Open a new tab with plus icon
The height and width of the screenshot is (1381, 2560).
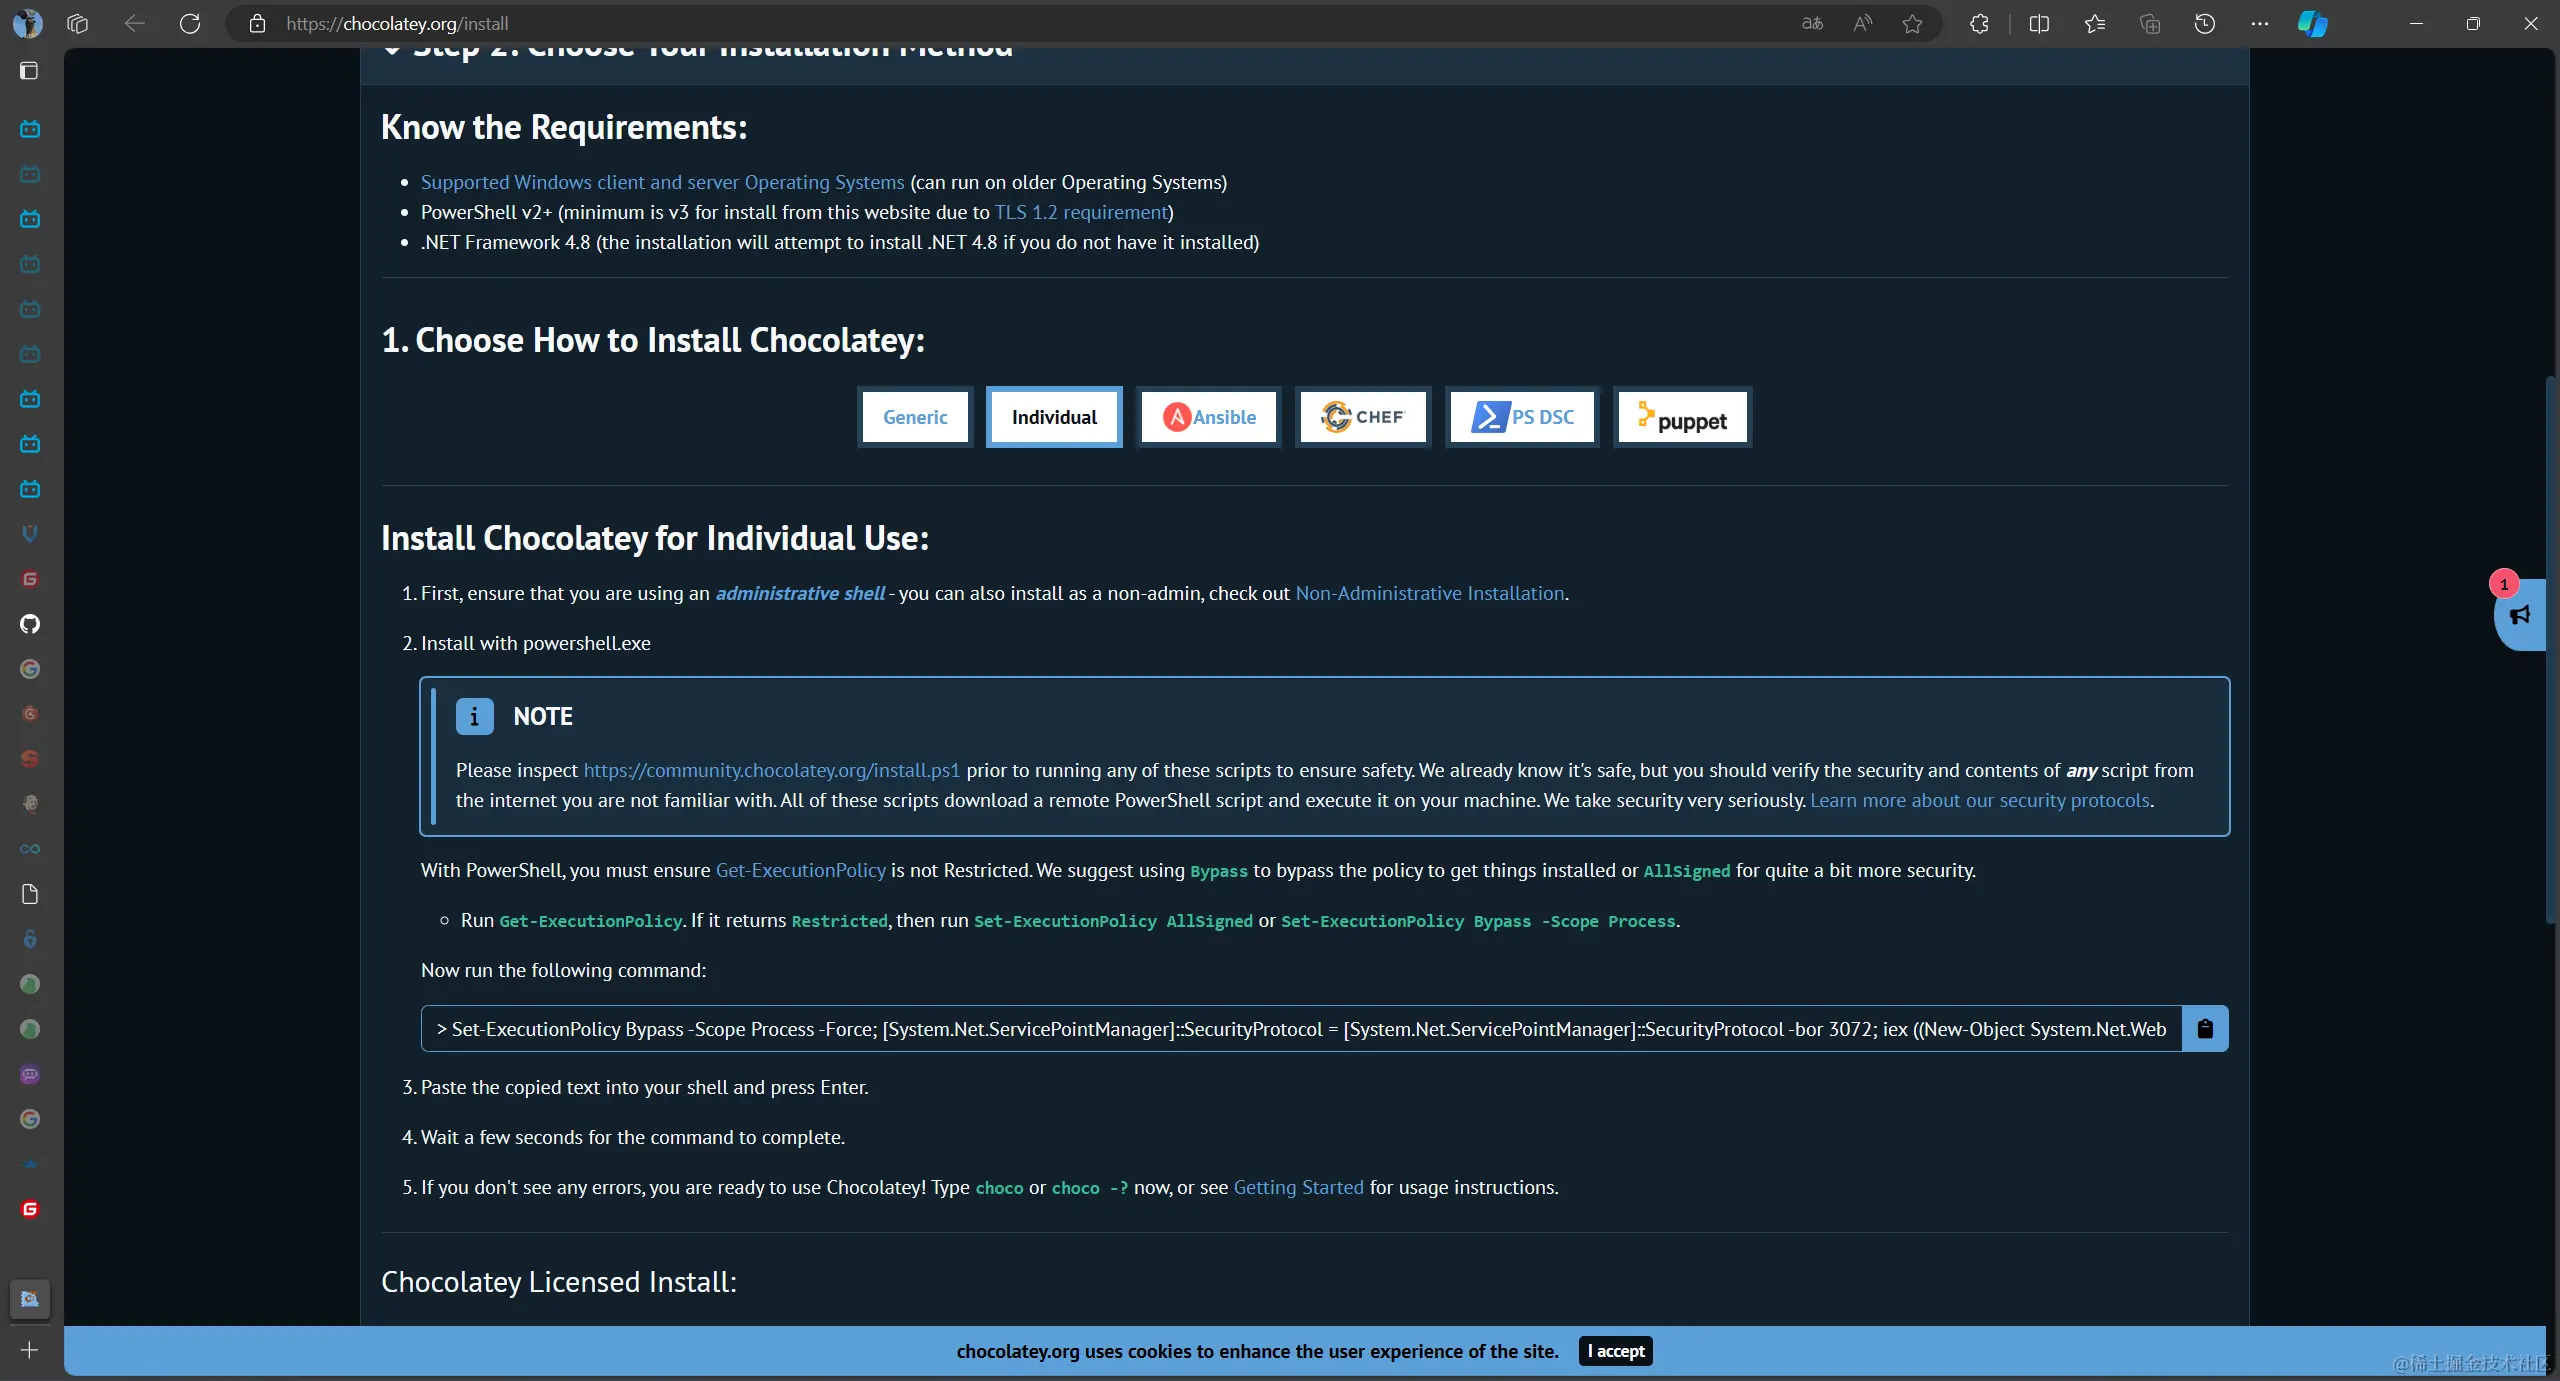point(30,1350)
